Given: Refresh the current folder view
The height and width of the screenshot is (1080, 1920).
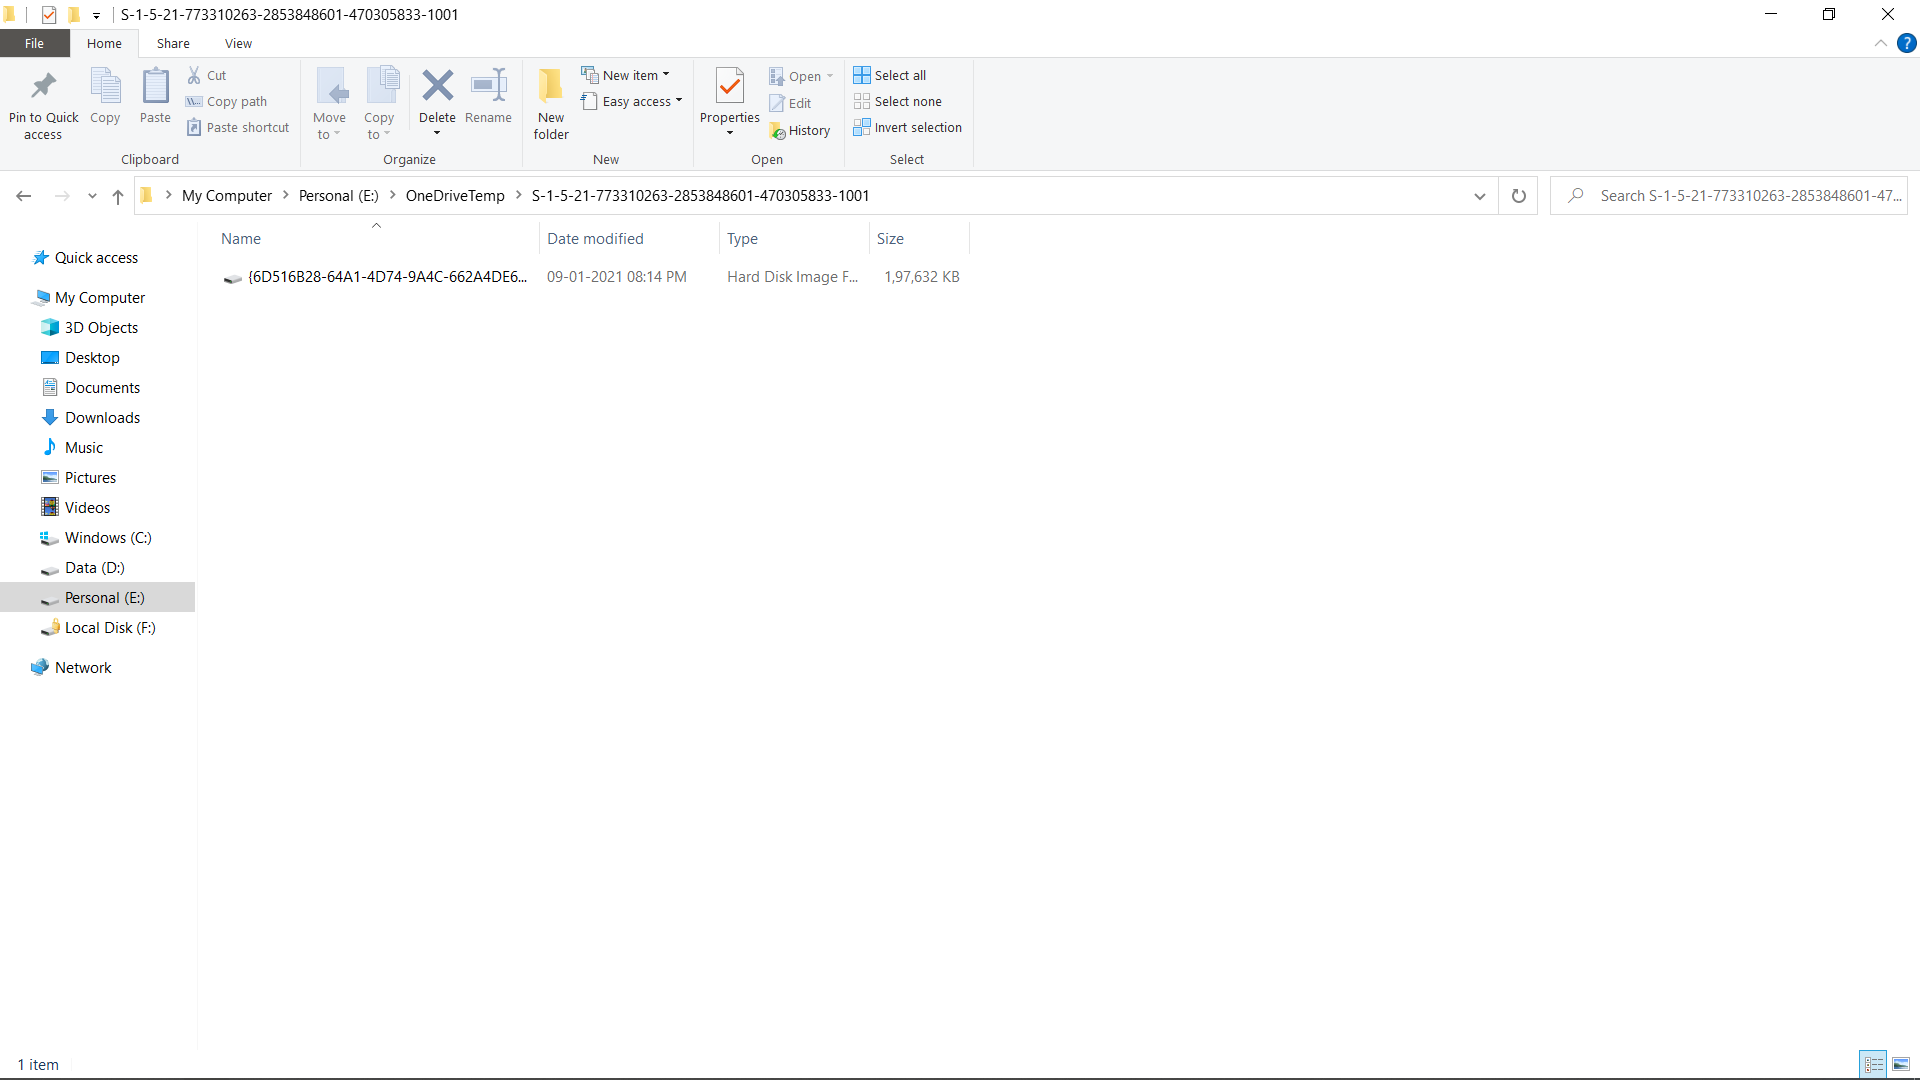Looking at the screenshot, I should pyautogui.click(x=1518, y=196).
